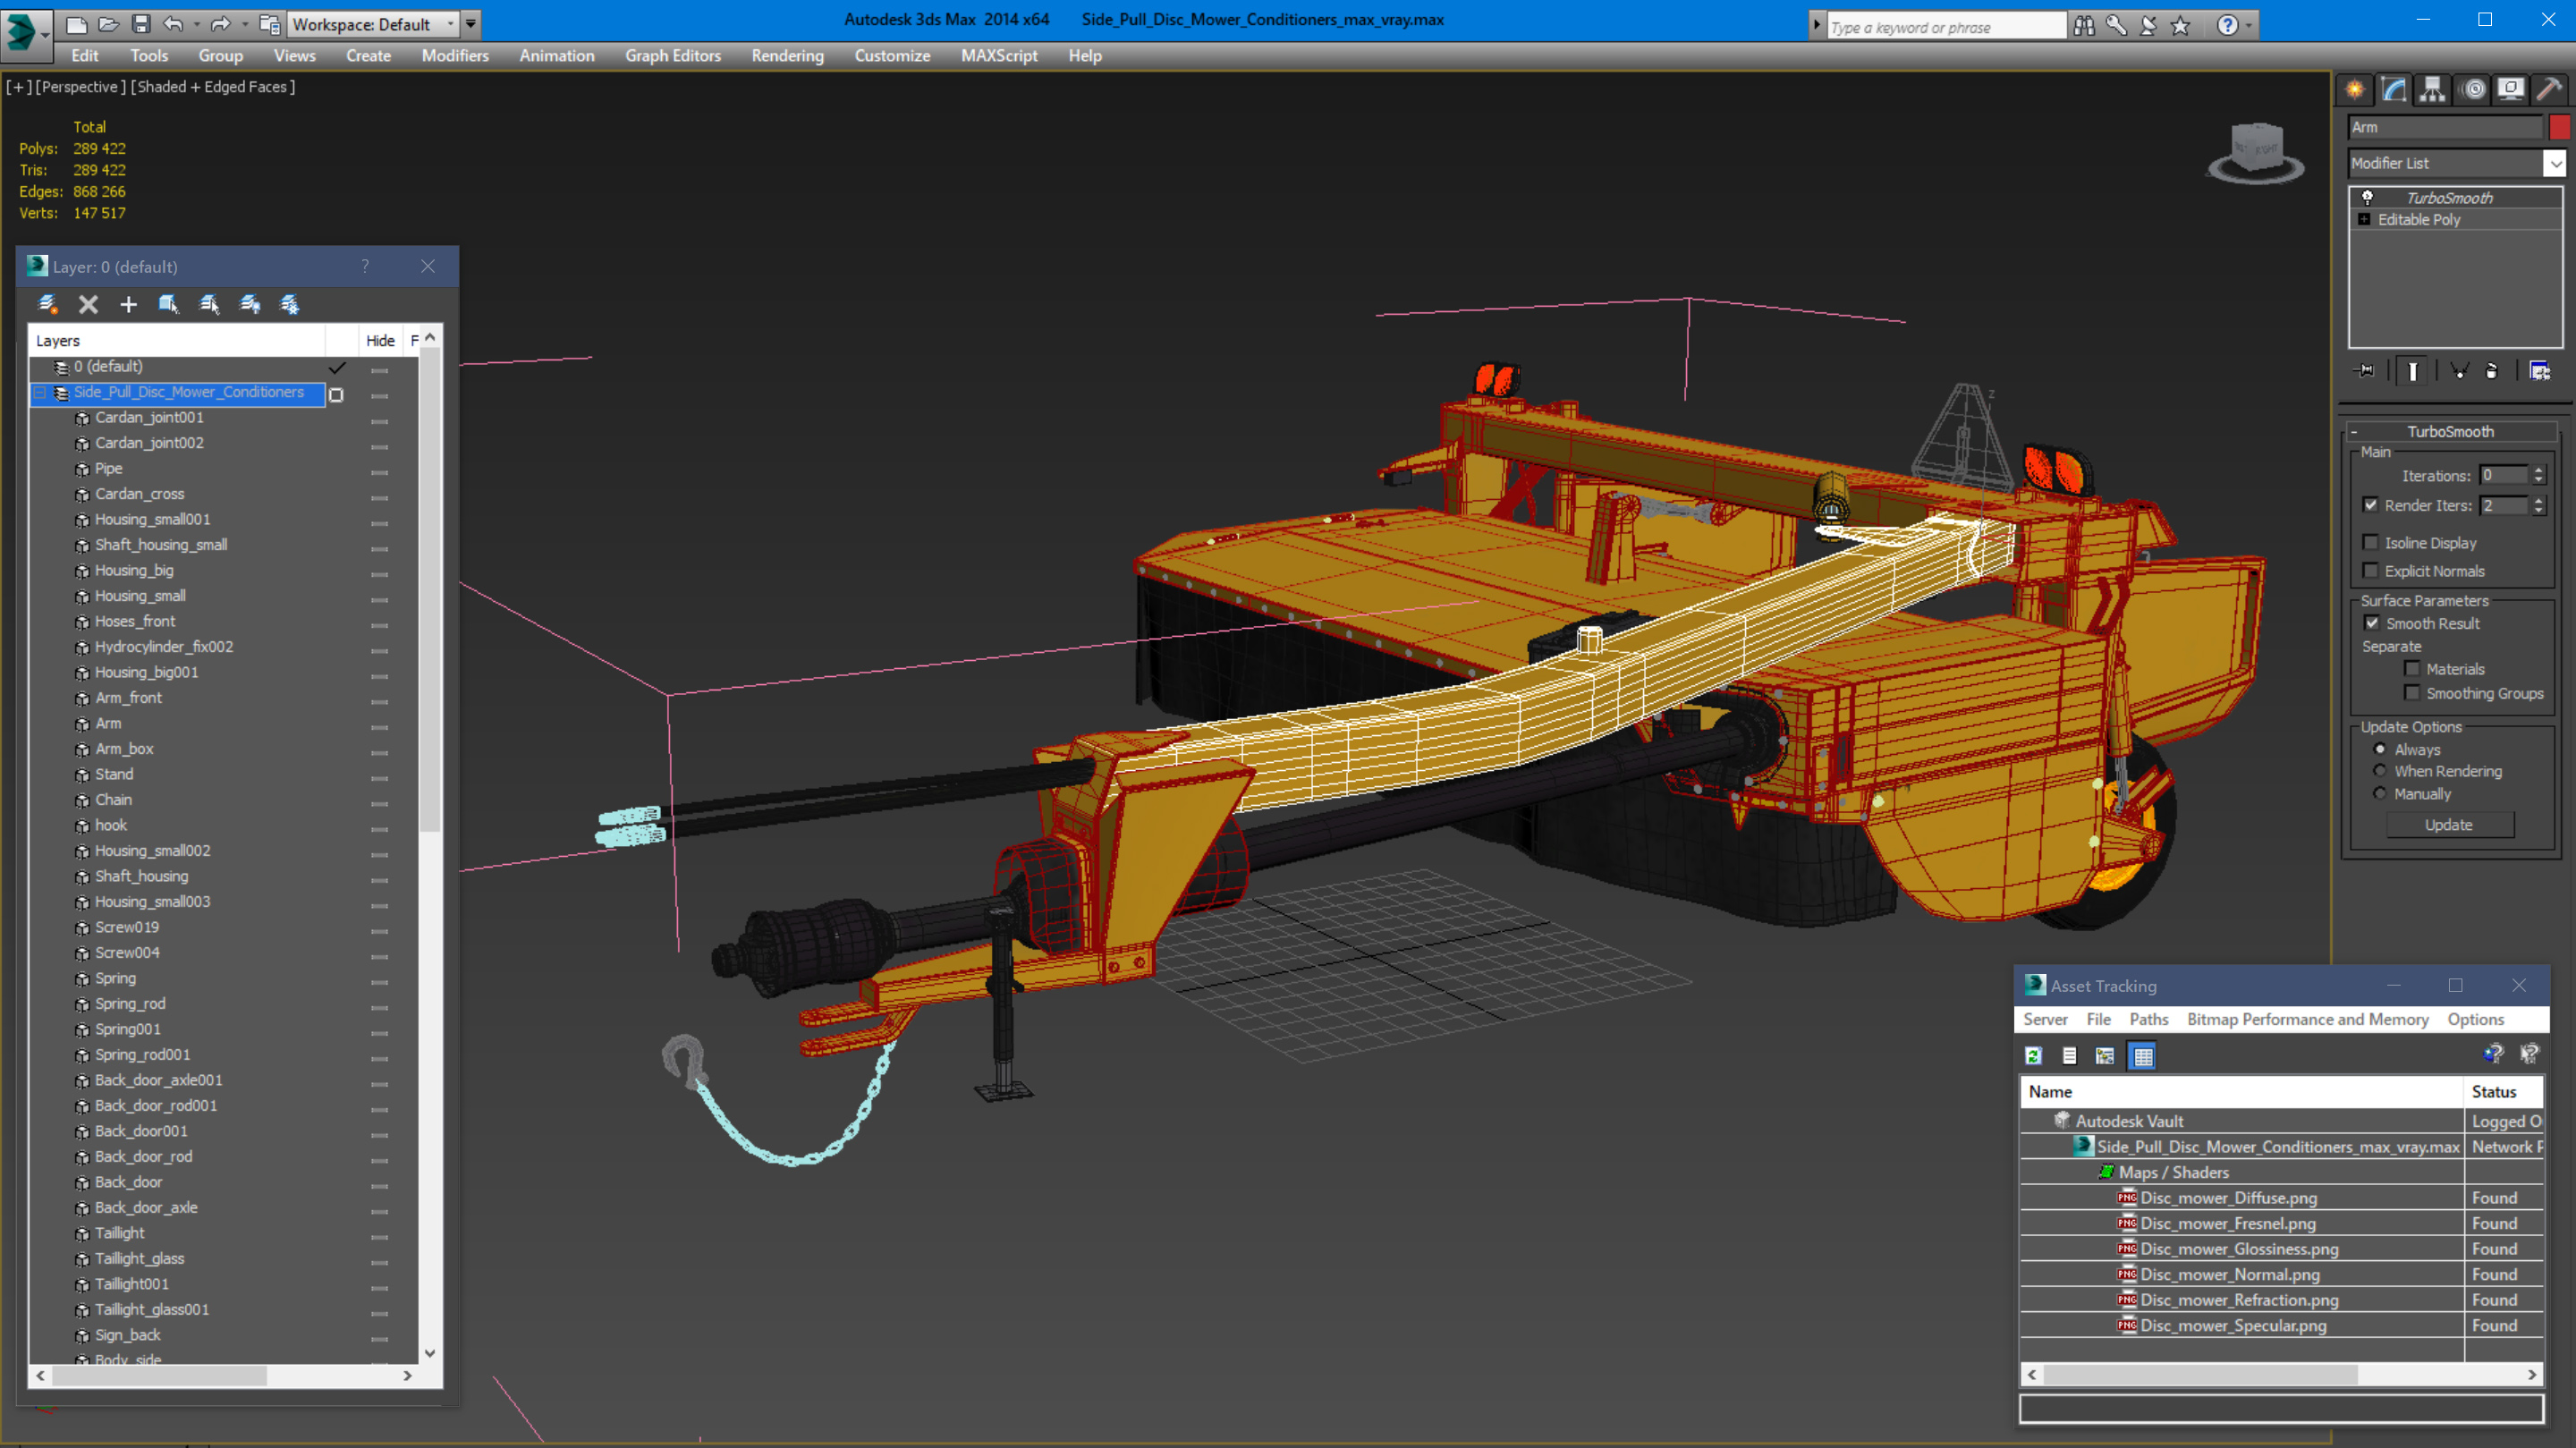The height and width of the screenshot is (1448, 2576).
Task: Click Create New Layer icon in Layer dialog
Action: click(x=47, y=305)
